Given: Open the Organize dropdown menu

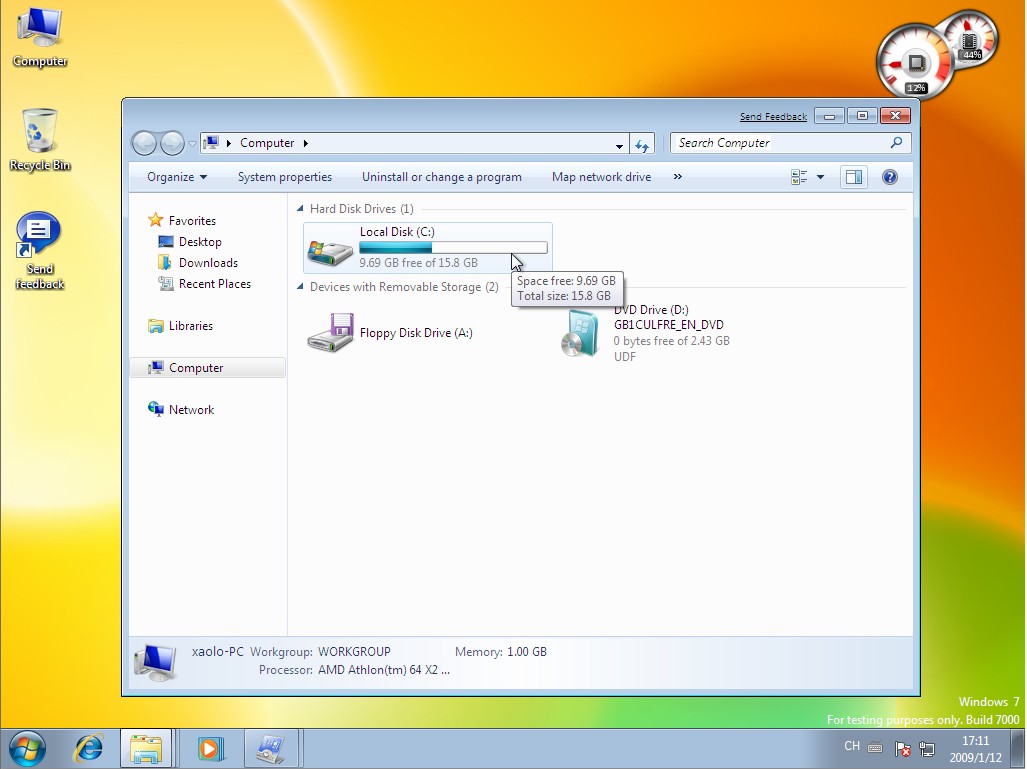Looking at the screenshot, I should coord(176,176).
